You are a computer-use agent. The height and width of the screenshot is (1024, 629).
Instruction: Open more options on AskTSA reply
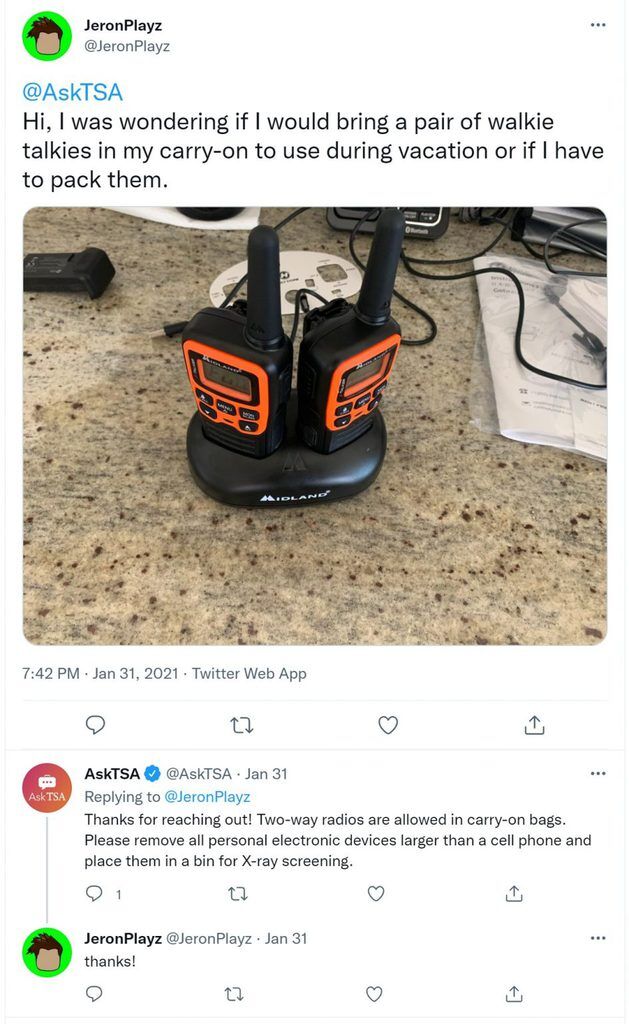coord(598,773)
